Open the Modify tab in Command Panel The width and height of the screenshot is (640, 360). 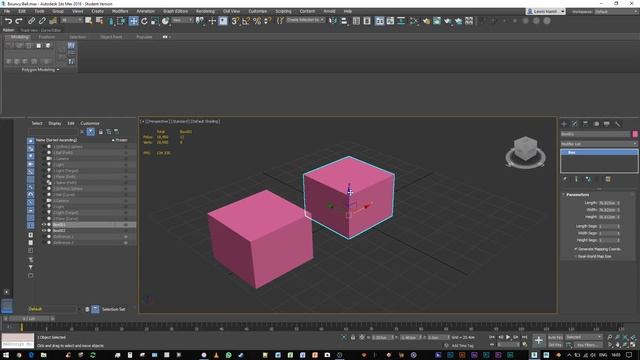575,124
